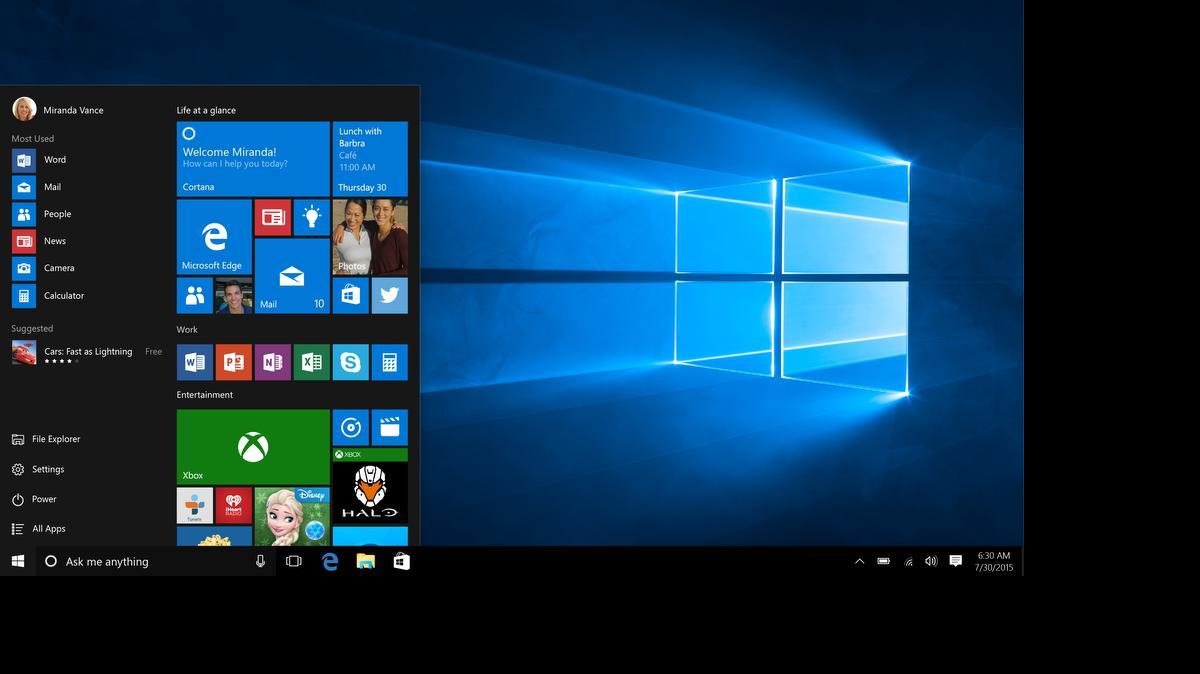Launch Camera from the Most Used list
The height and width of the screenshot is (674, 1200).
click(x=88, y=268)
